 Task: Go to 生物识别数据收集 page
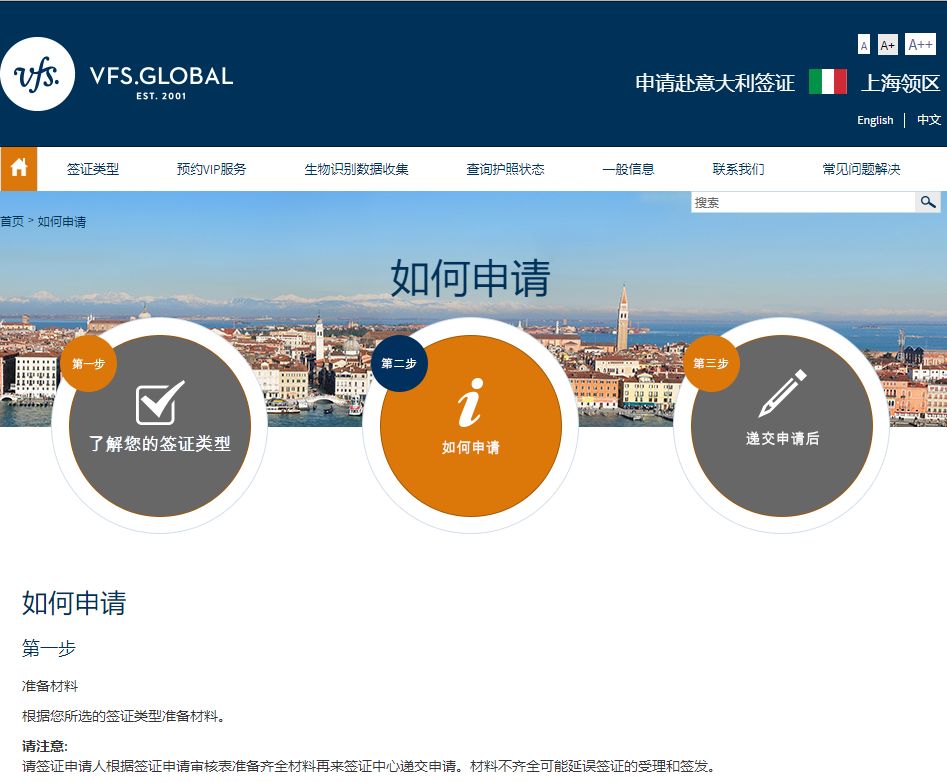[356, 169]
